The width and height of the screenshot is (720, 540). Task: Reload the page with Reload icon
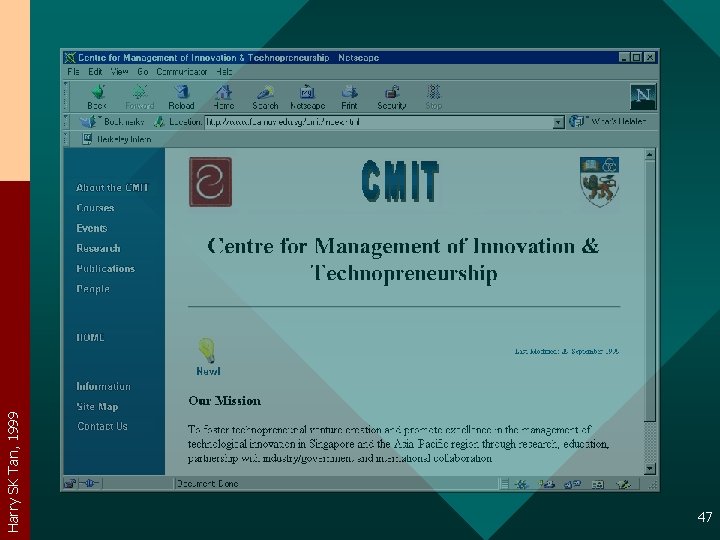tap(181, 97)
